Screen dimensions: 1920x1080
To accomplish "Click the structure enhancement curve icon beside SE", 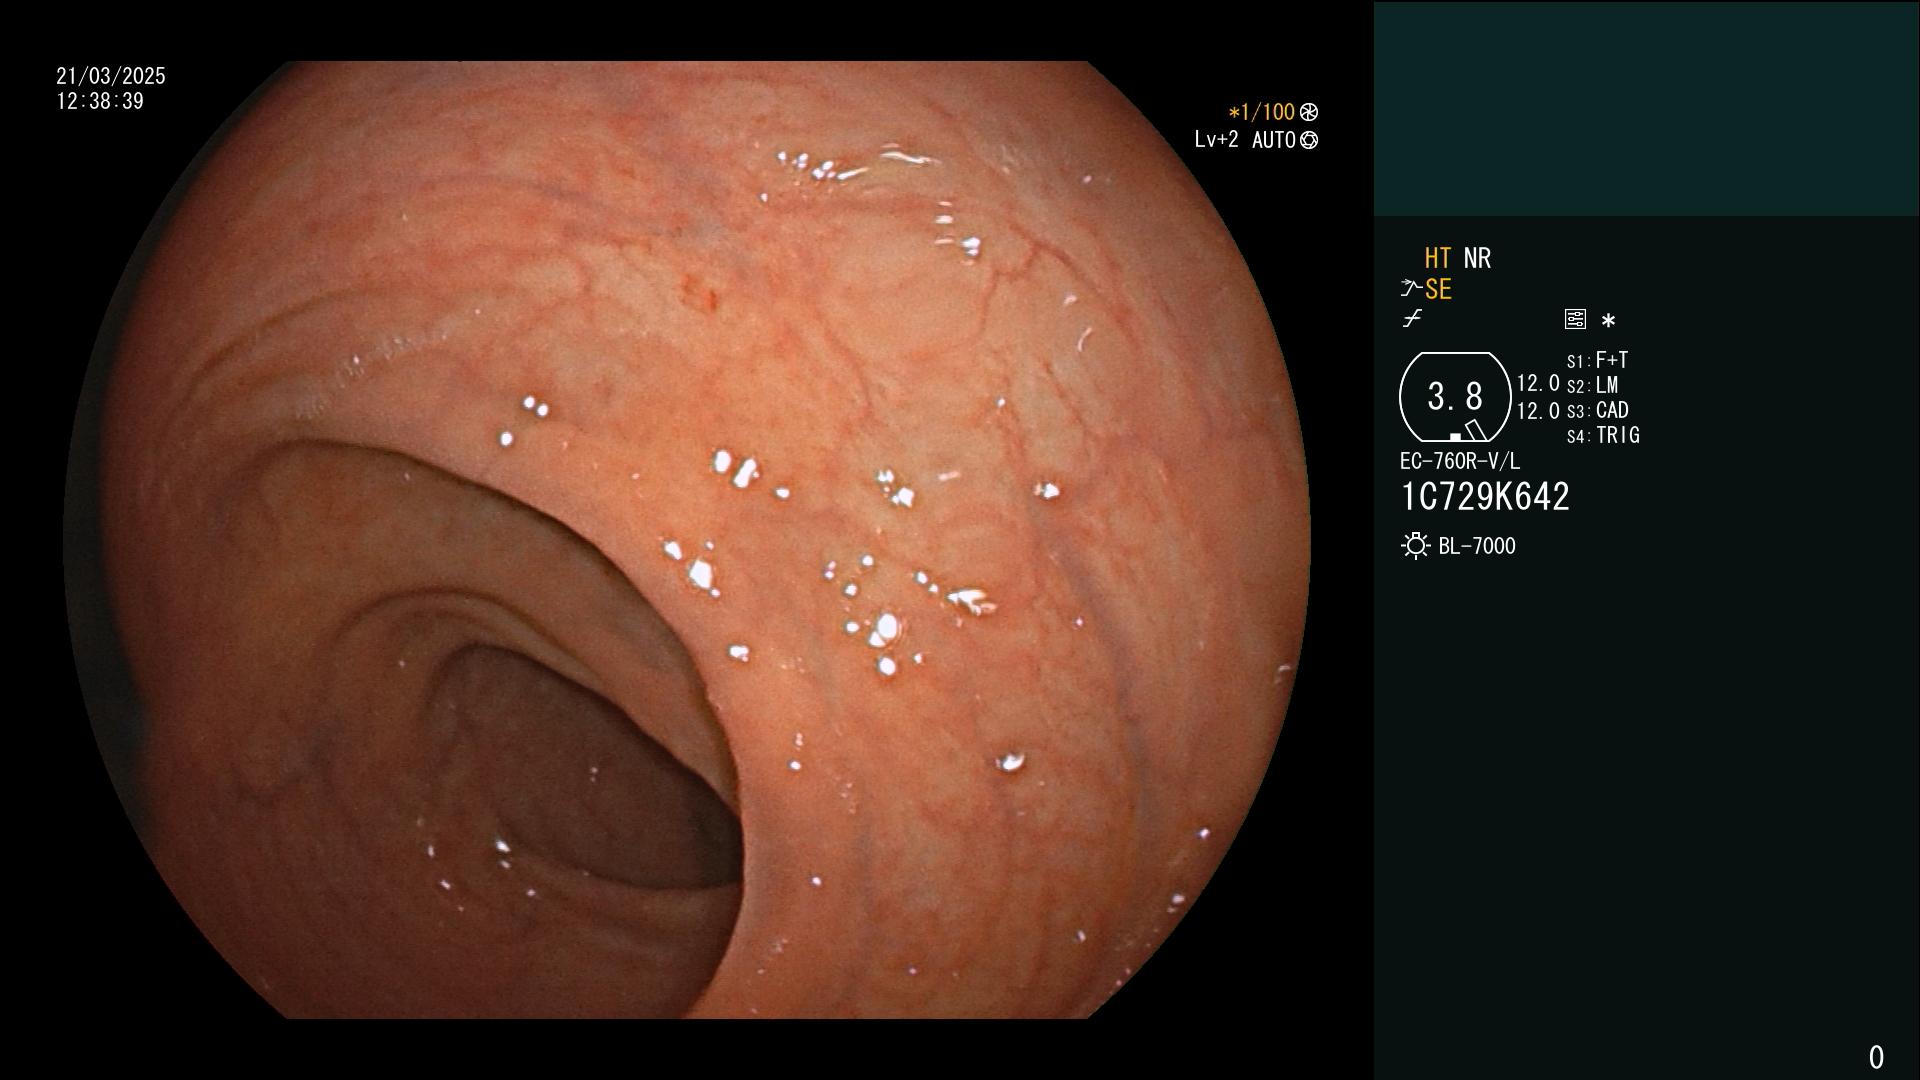I will (1411, 289).
